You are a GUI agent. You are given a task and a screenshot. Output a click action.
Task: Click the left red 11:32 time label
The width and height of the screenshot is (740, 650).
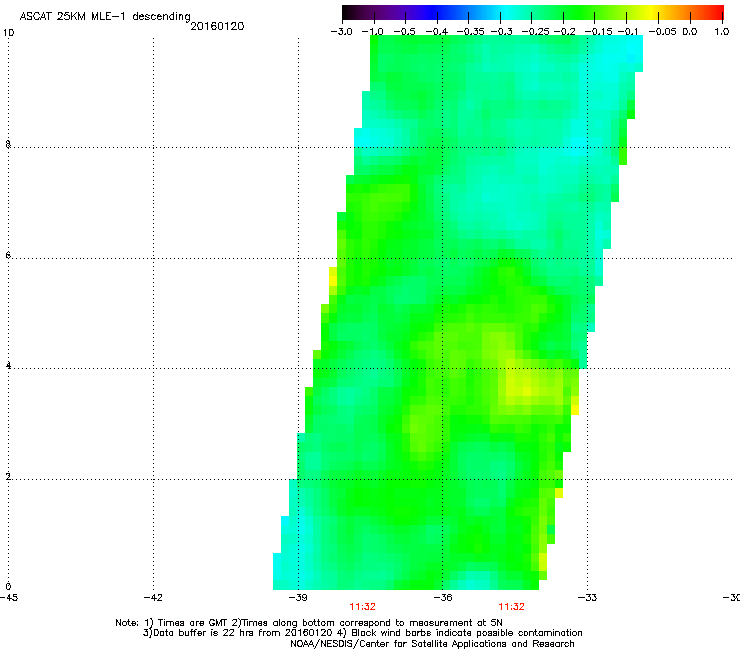pyautogui.click(x=362, y=607)
